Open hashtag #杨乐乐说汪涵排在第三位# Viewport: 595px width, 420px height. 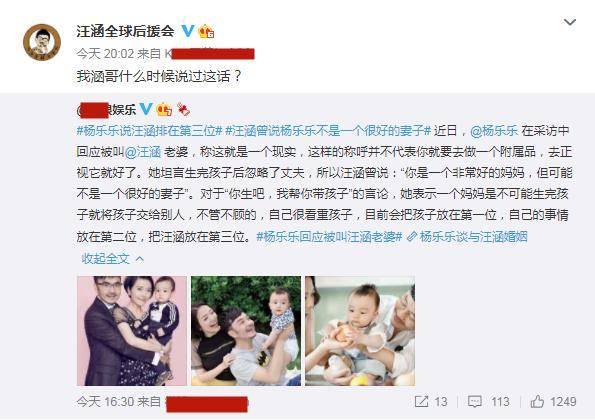click(149, 131)
